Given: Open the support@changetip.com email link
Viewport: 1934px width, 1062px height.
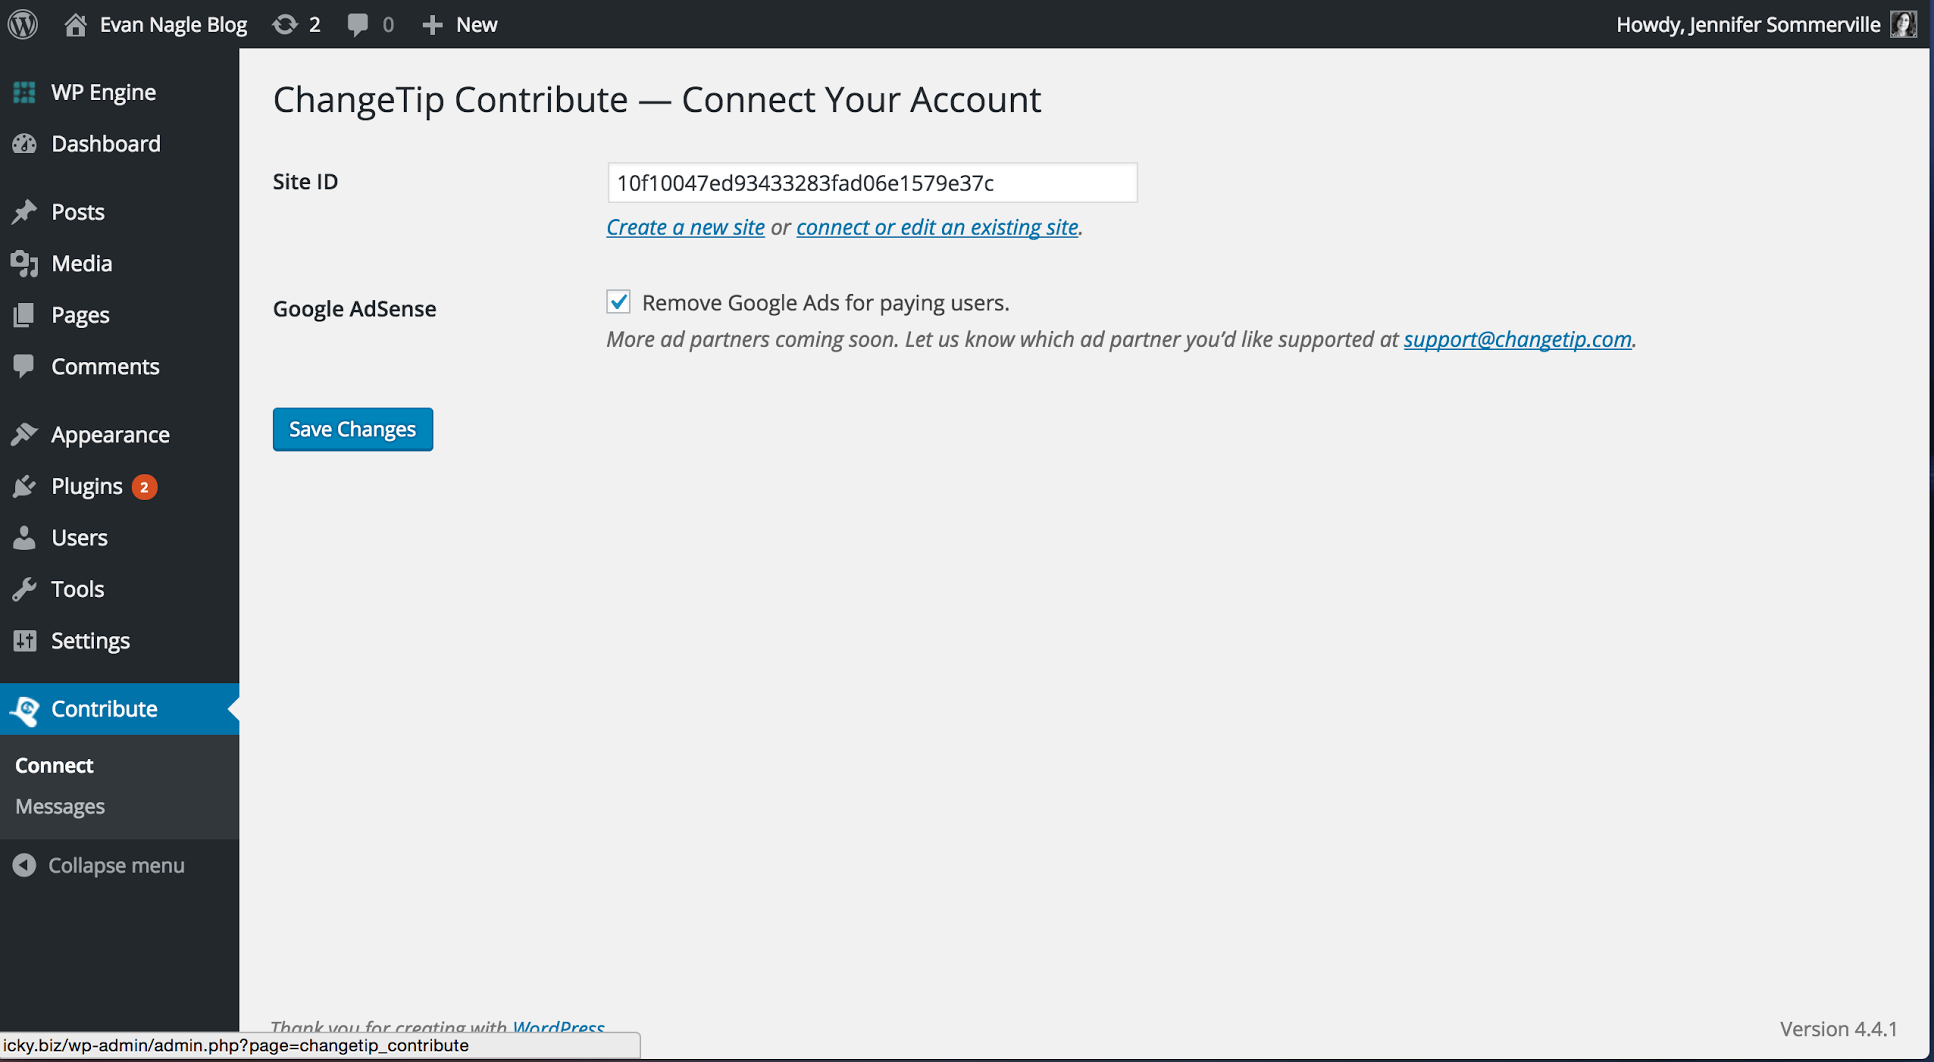Looking at the screenshot, I should point(1517,339).
